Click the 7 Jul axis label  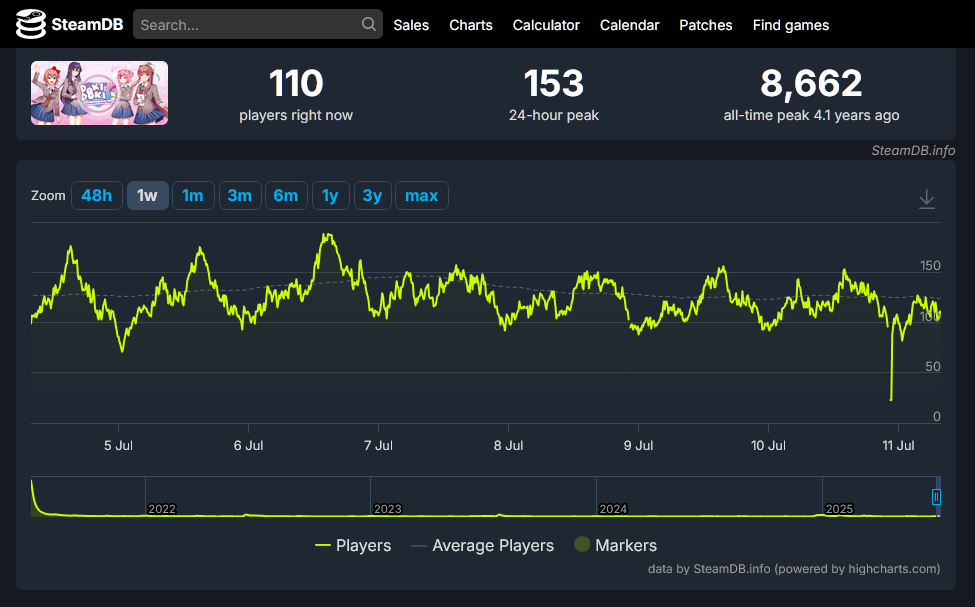[x=378, y=445]
